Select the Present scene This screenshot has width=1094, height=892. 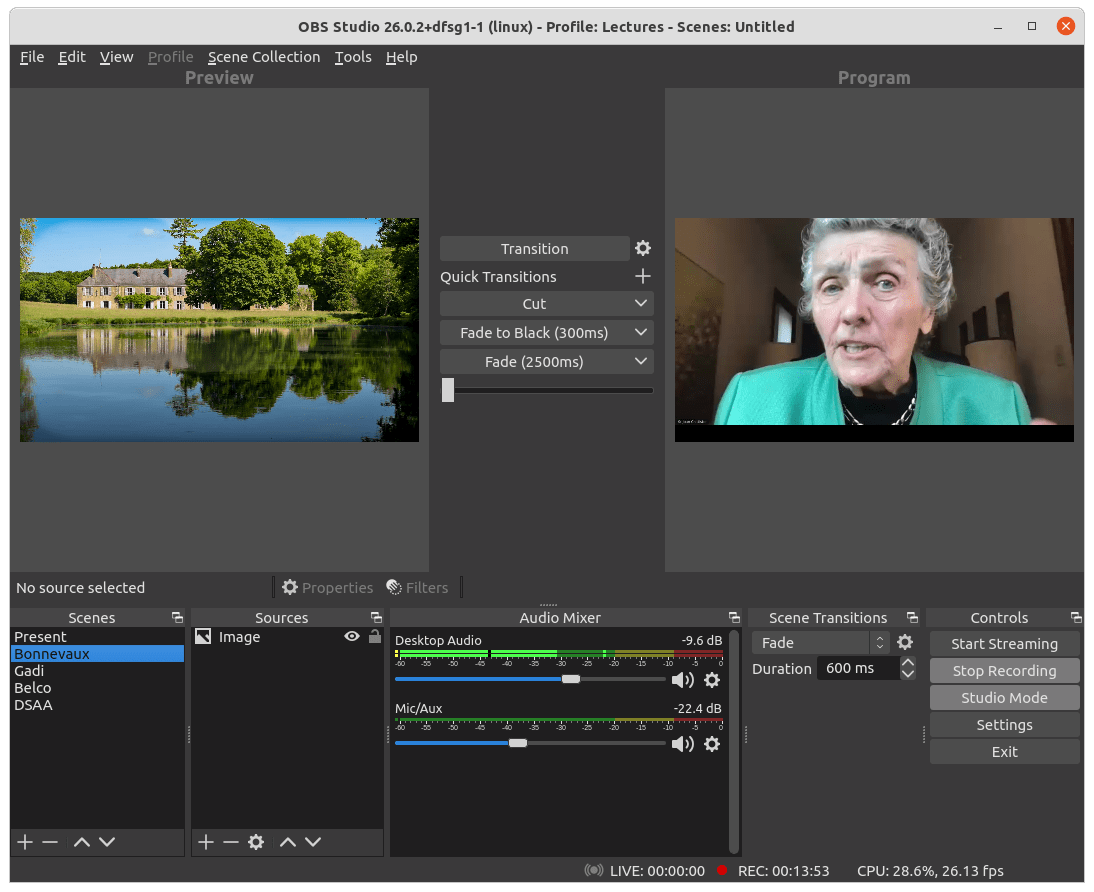point(97,637)
